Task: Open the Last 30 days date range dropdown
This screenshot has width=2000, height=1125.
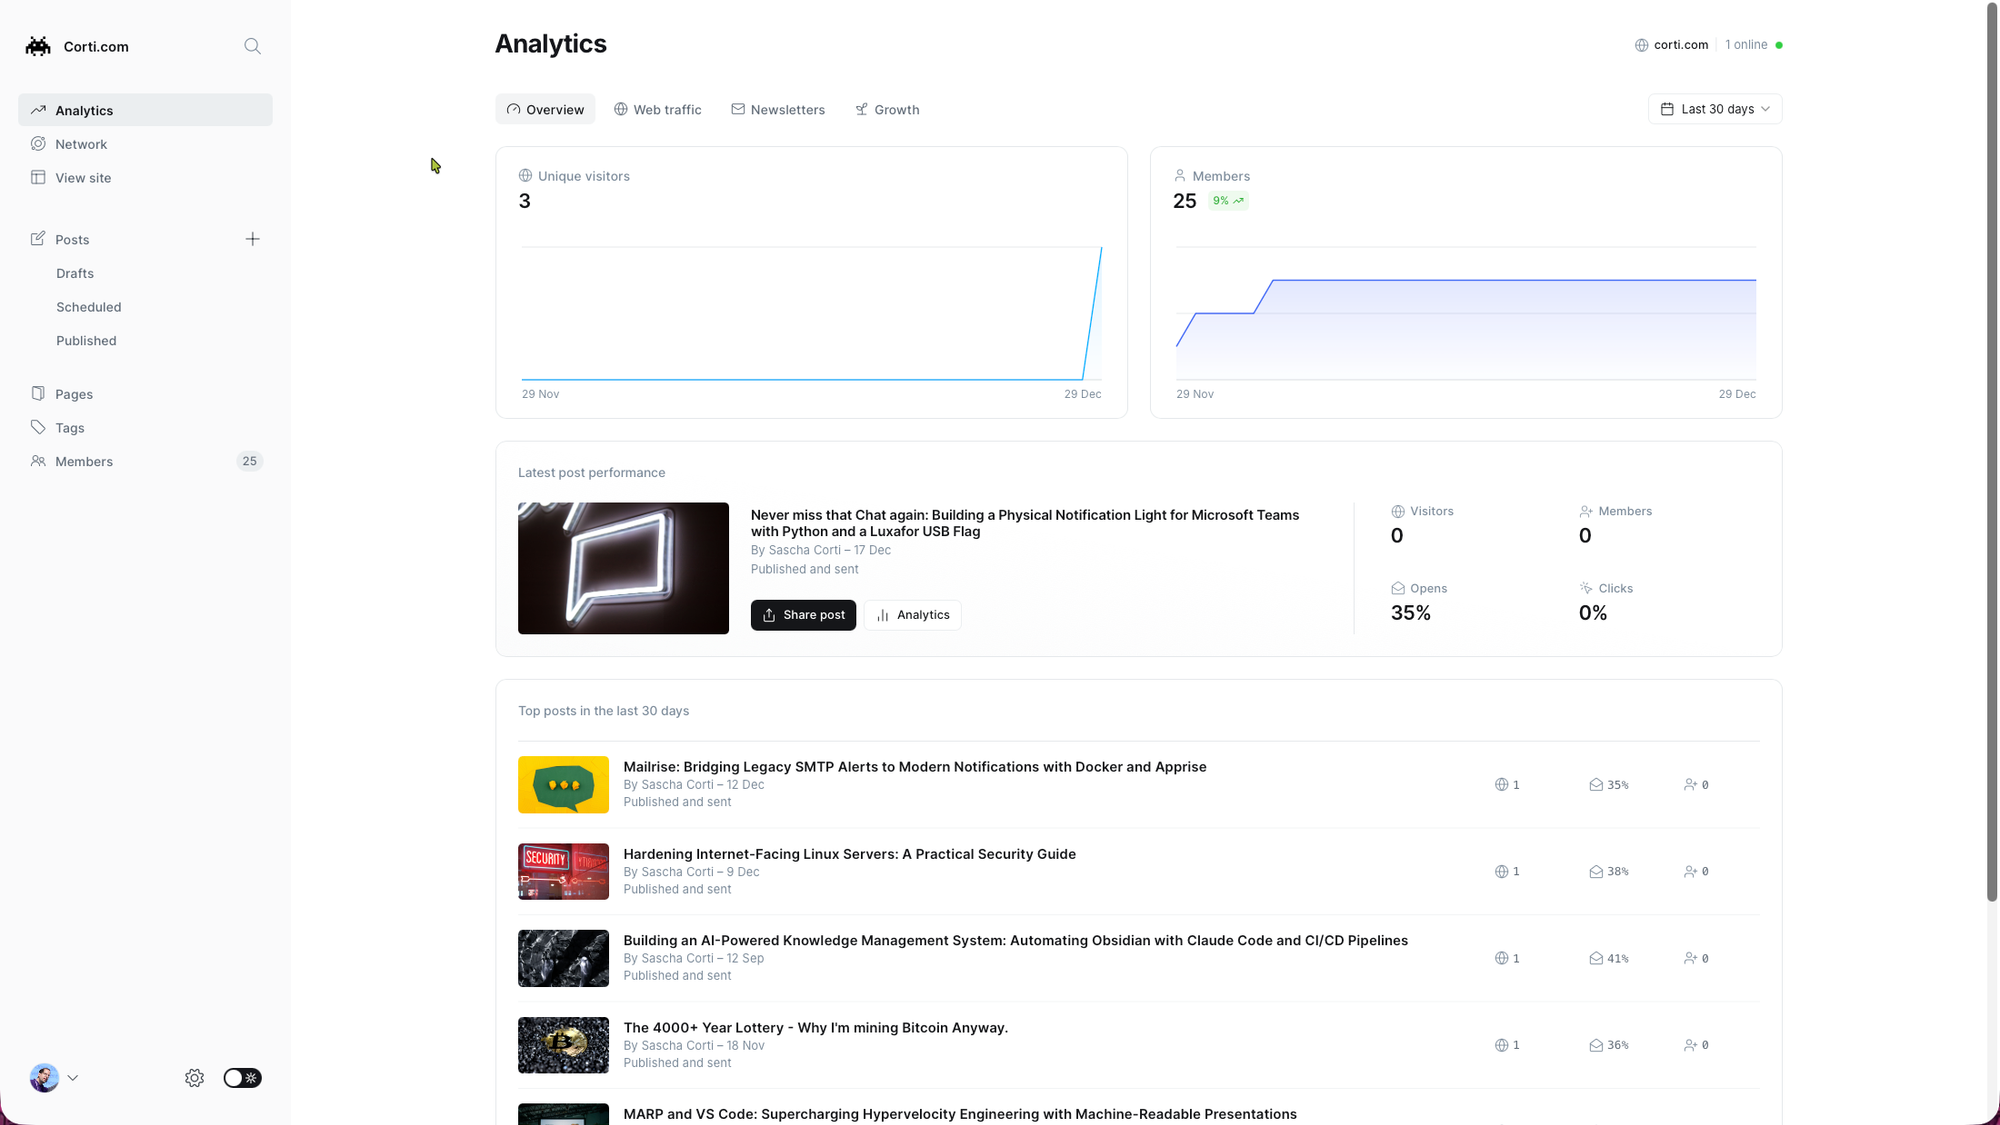Action: (x=1714, y=108)
